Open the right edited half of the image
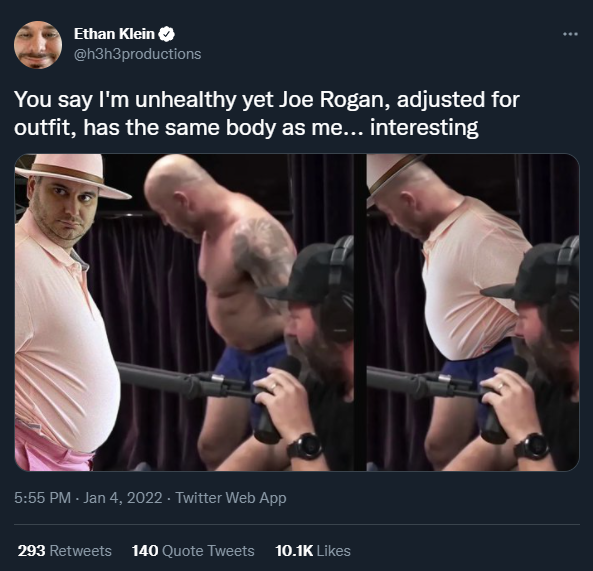593x571 pixels. [473, 312]
